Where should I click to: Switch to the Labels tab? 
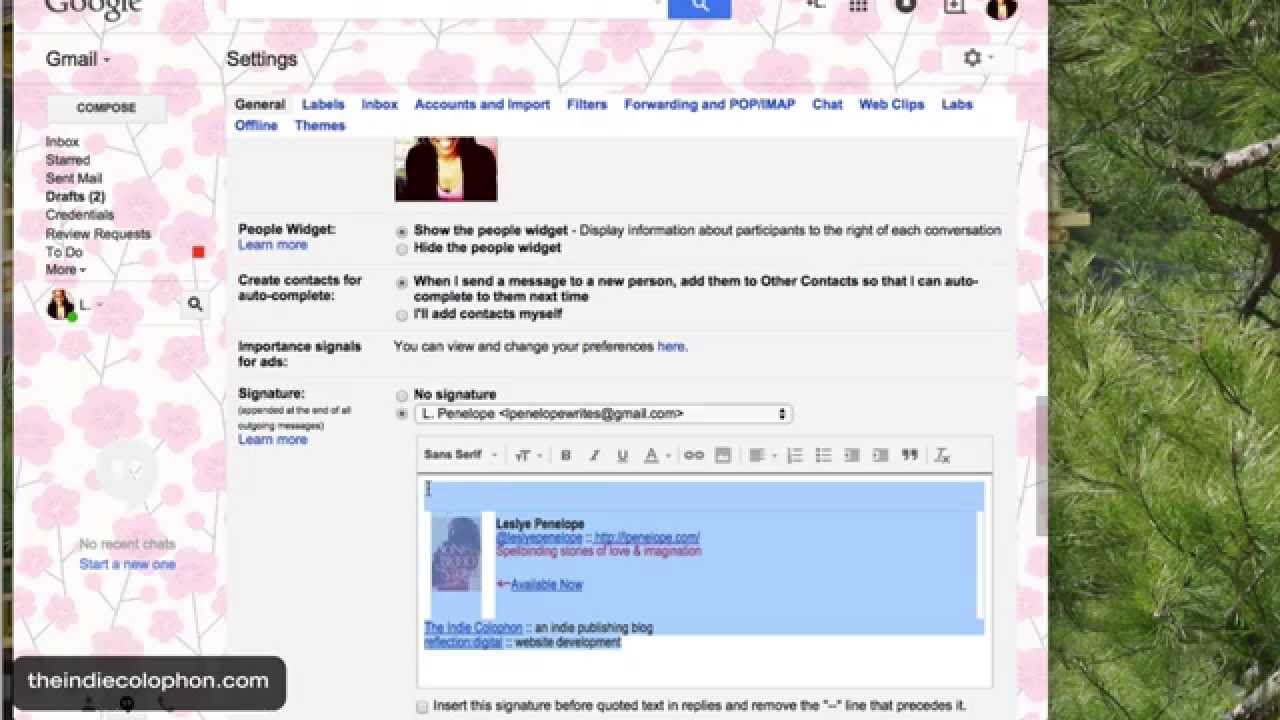[x=323, y=104]
